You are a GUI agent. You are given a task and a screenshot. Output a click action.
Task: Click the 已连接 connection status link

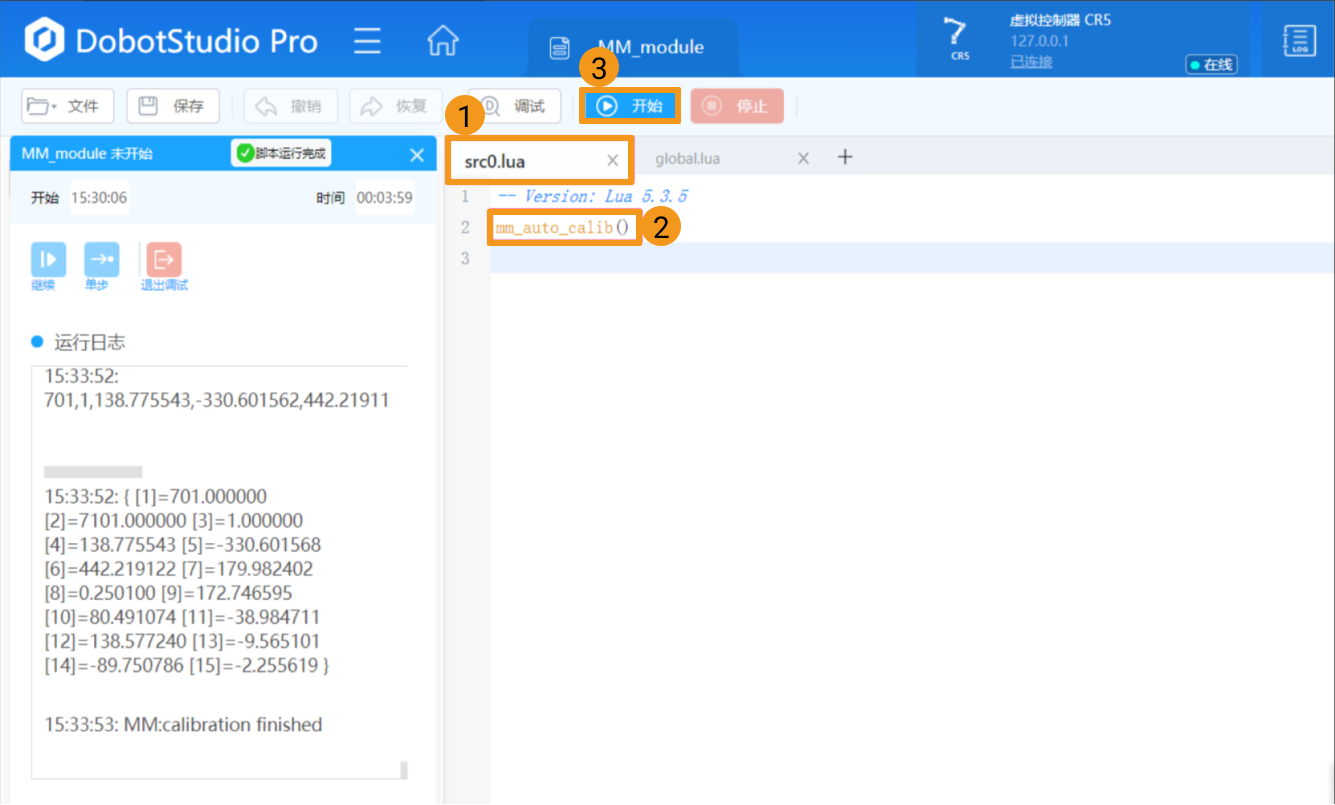coord(1031,62)
